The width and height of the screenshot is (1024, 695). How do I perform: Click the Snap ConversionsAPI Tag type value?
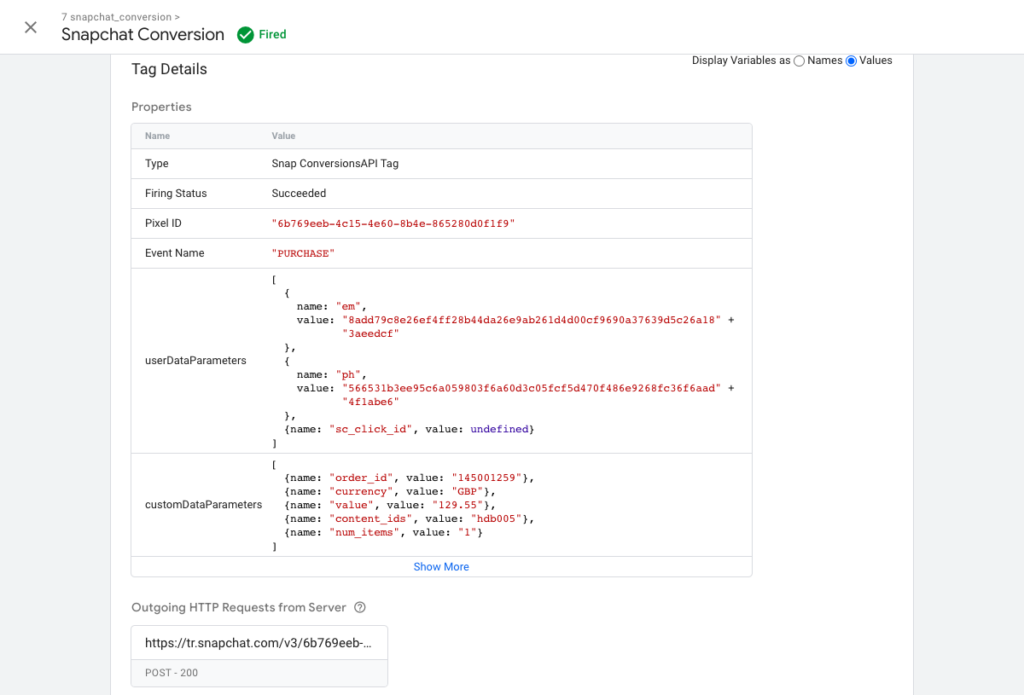pos(335,163)
